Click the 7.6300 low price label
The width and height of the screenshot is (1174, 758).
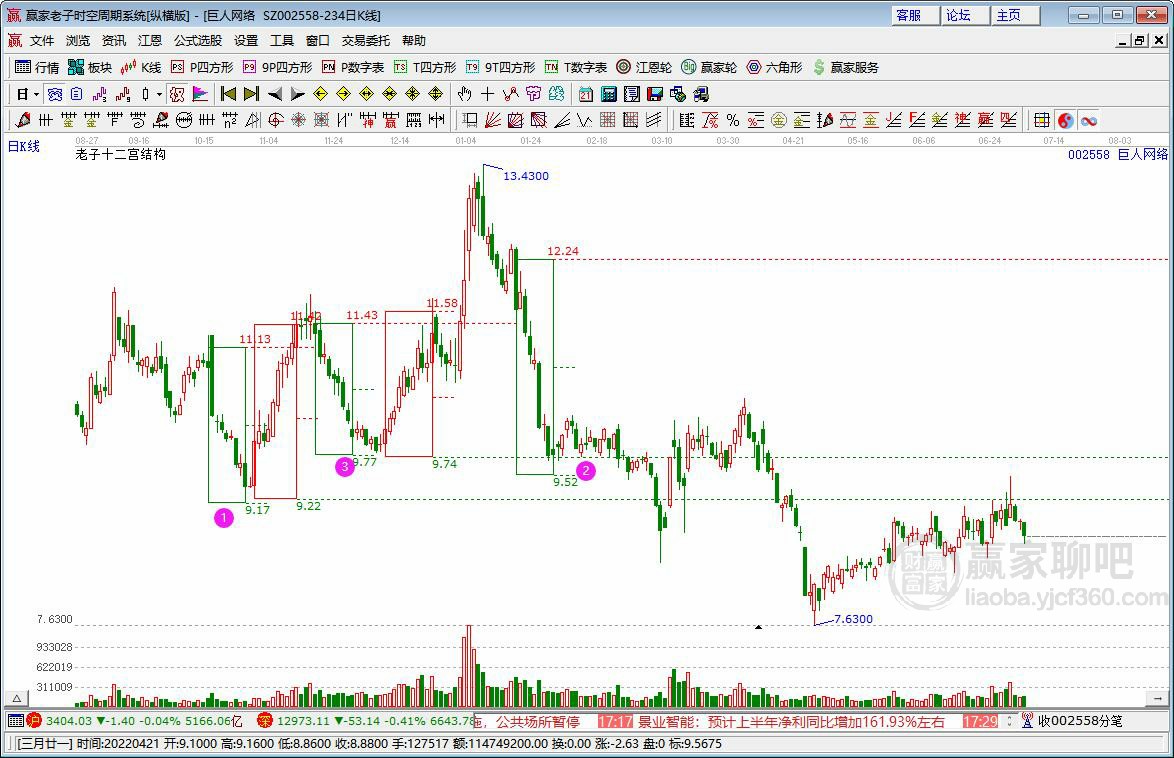(854, 619)
